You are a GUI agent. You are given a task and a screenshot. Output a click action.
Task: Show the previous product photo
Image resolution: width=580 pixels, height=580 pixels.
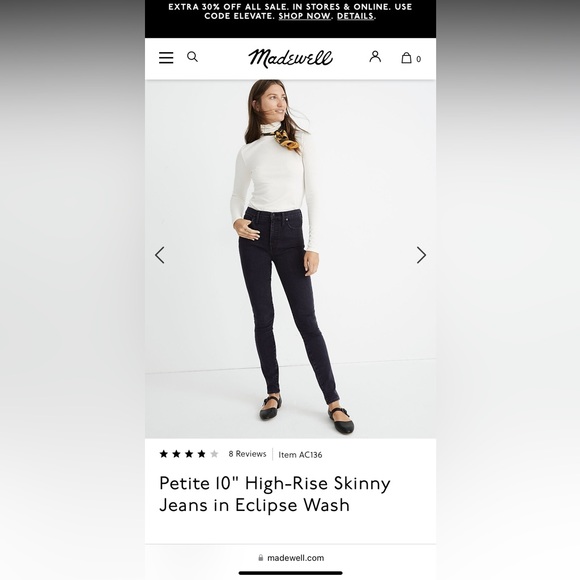point(160,255)
